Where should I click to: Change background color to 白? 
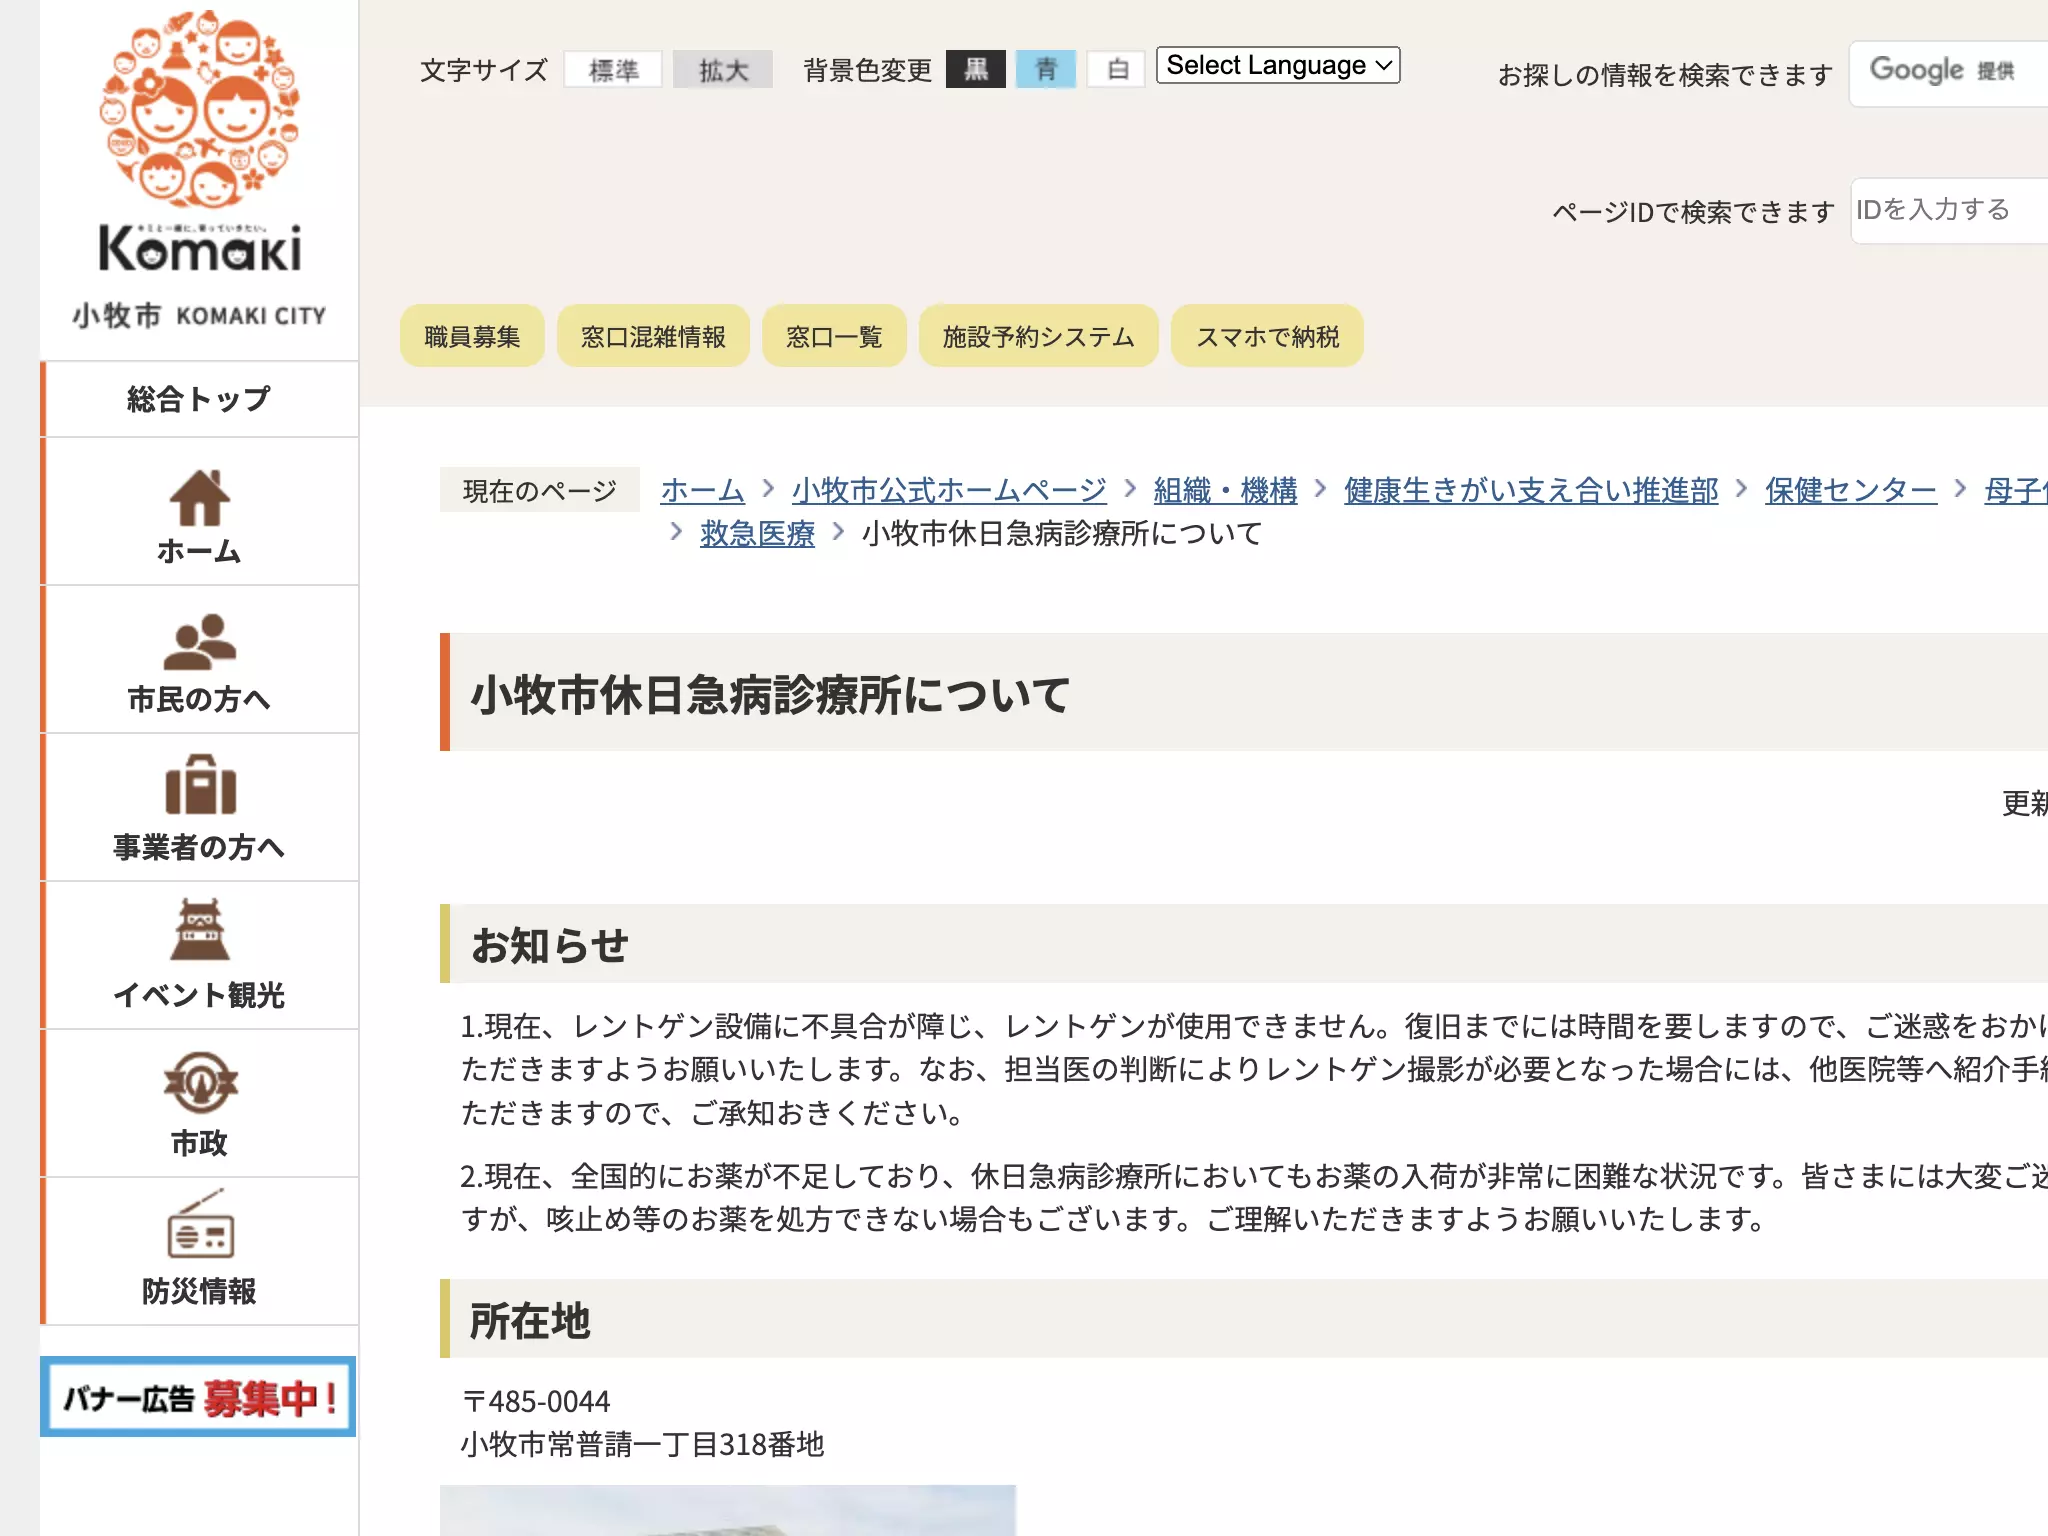coord(1117,69)
